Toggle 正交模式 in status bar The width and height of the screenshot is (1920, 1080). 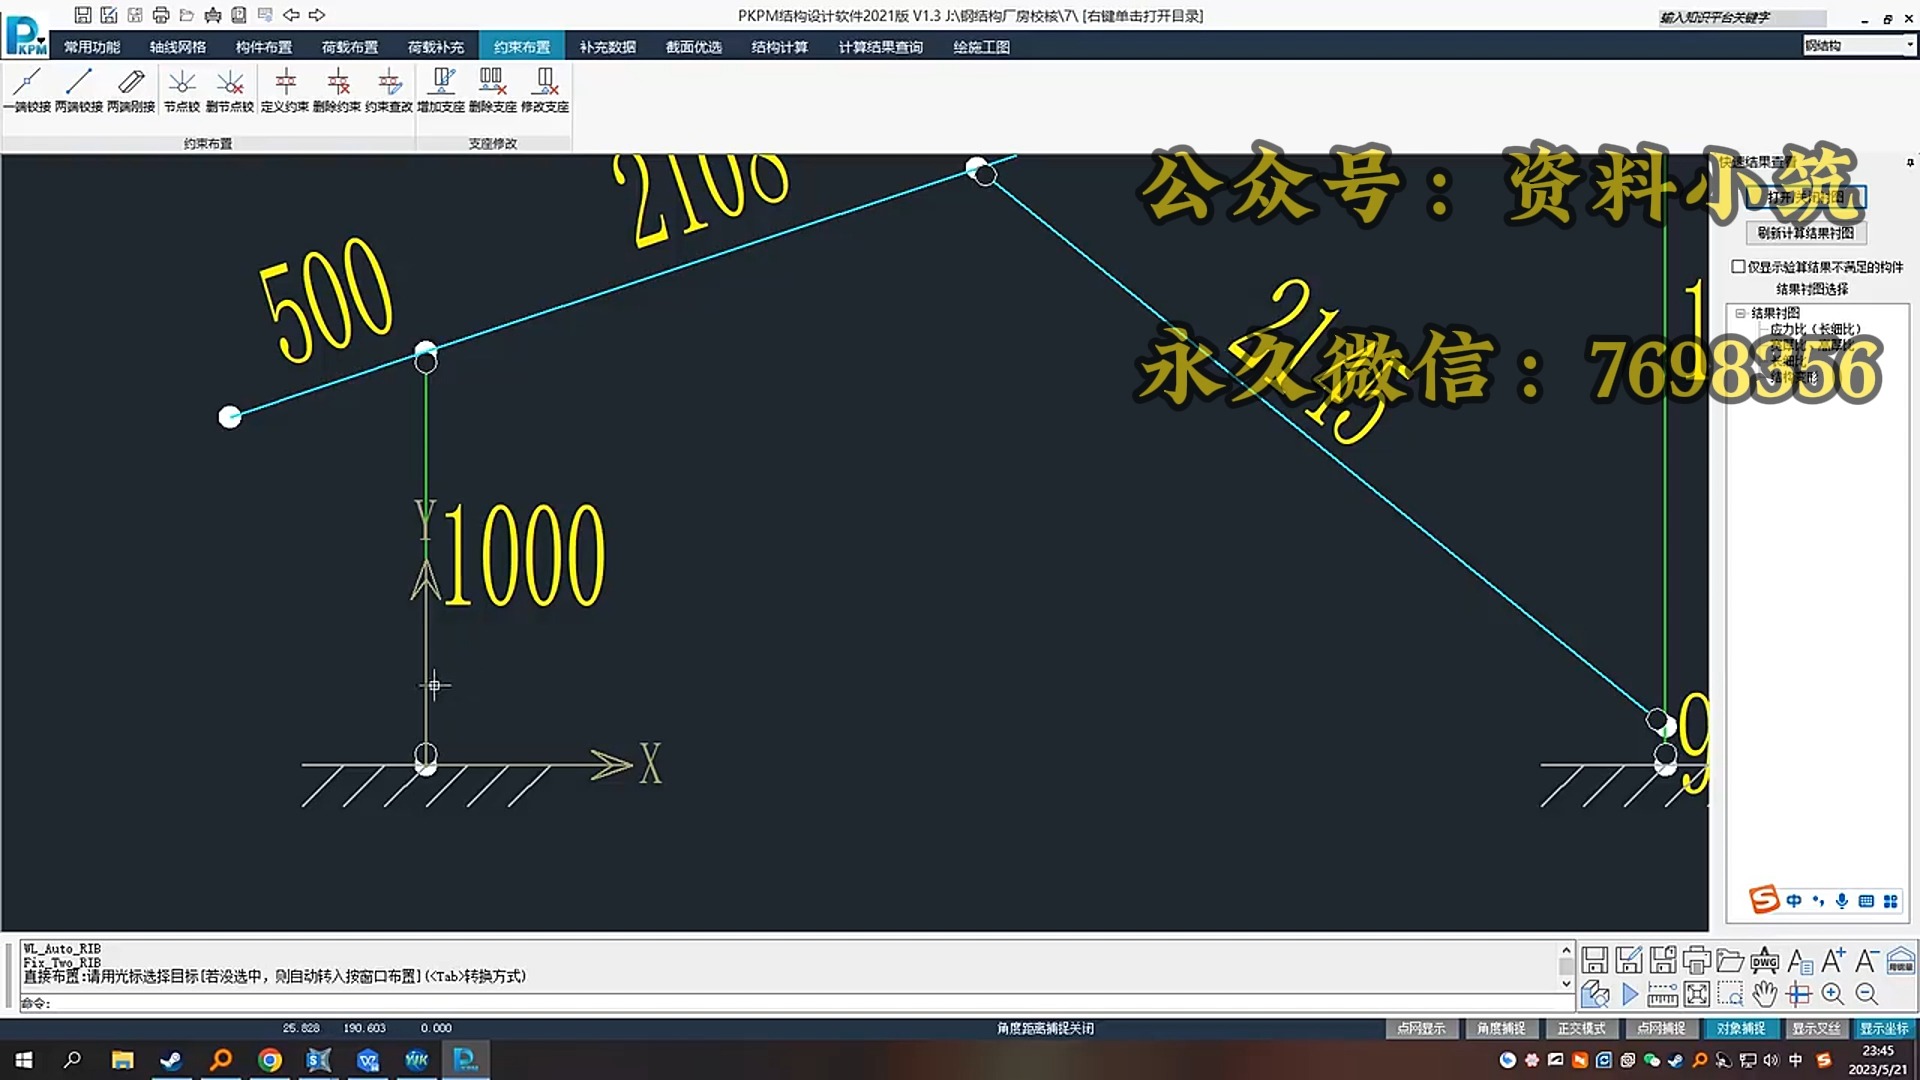(1581, 1028)
